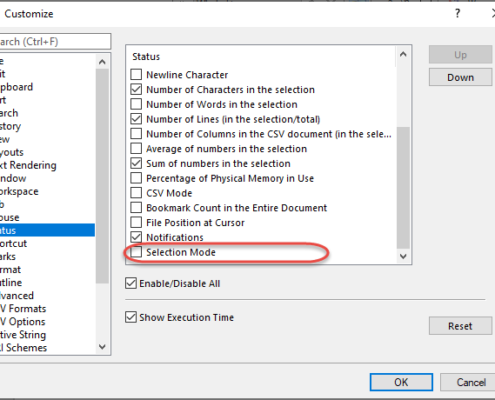Toggle the Enable/Disable All checkbox
The image size is (495, 400).
[131, 283]
